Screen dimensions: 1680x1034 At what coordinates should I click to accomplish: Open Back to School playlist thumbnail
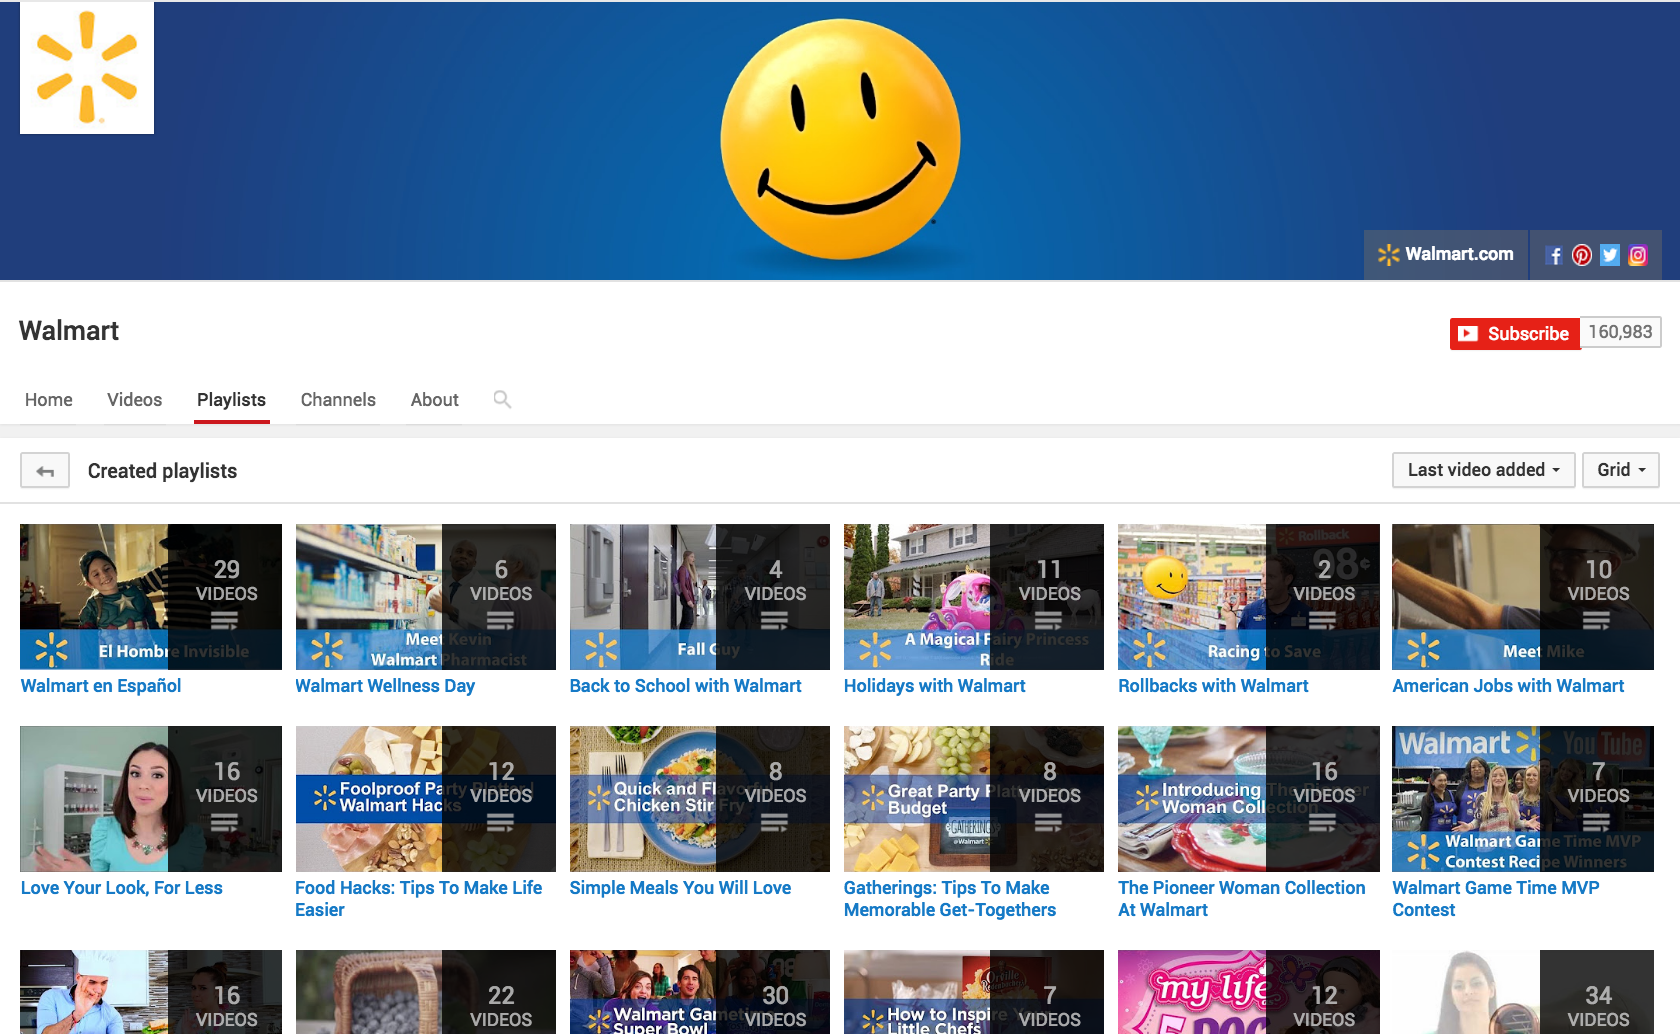[x=700, y=597]
